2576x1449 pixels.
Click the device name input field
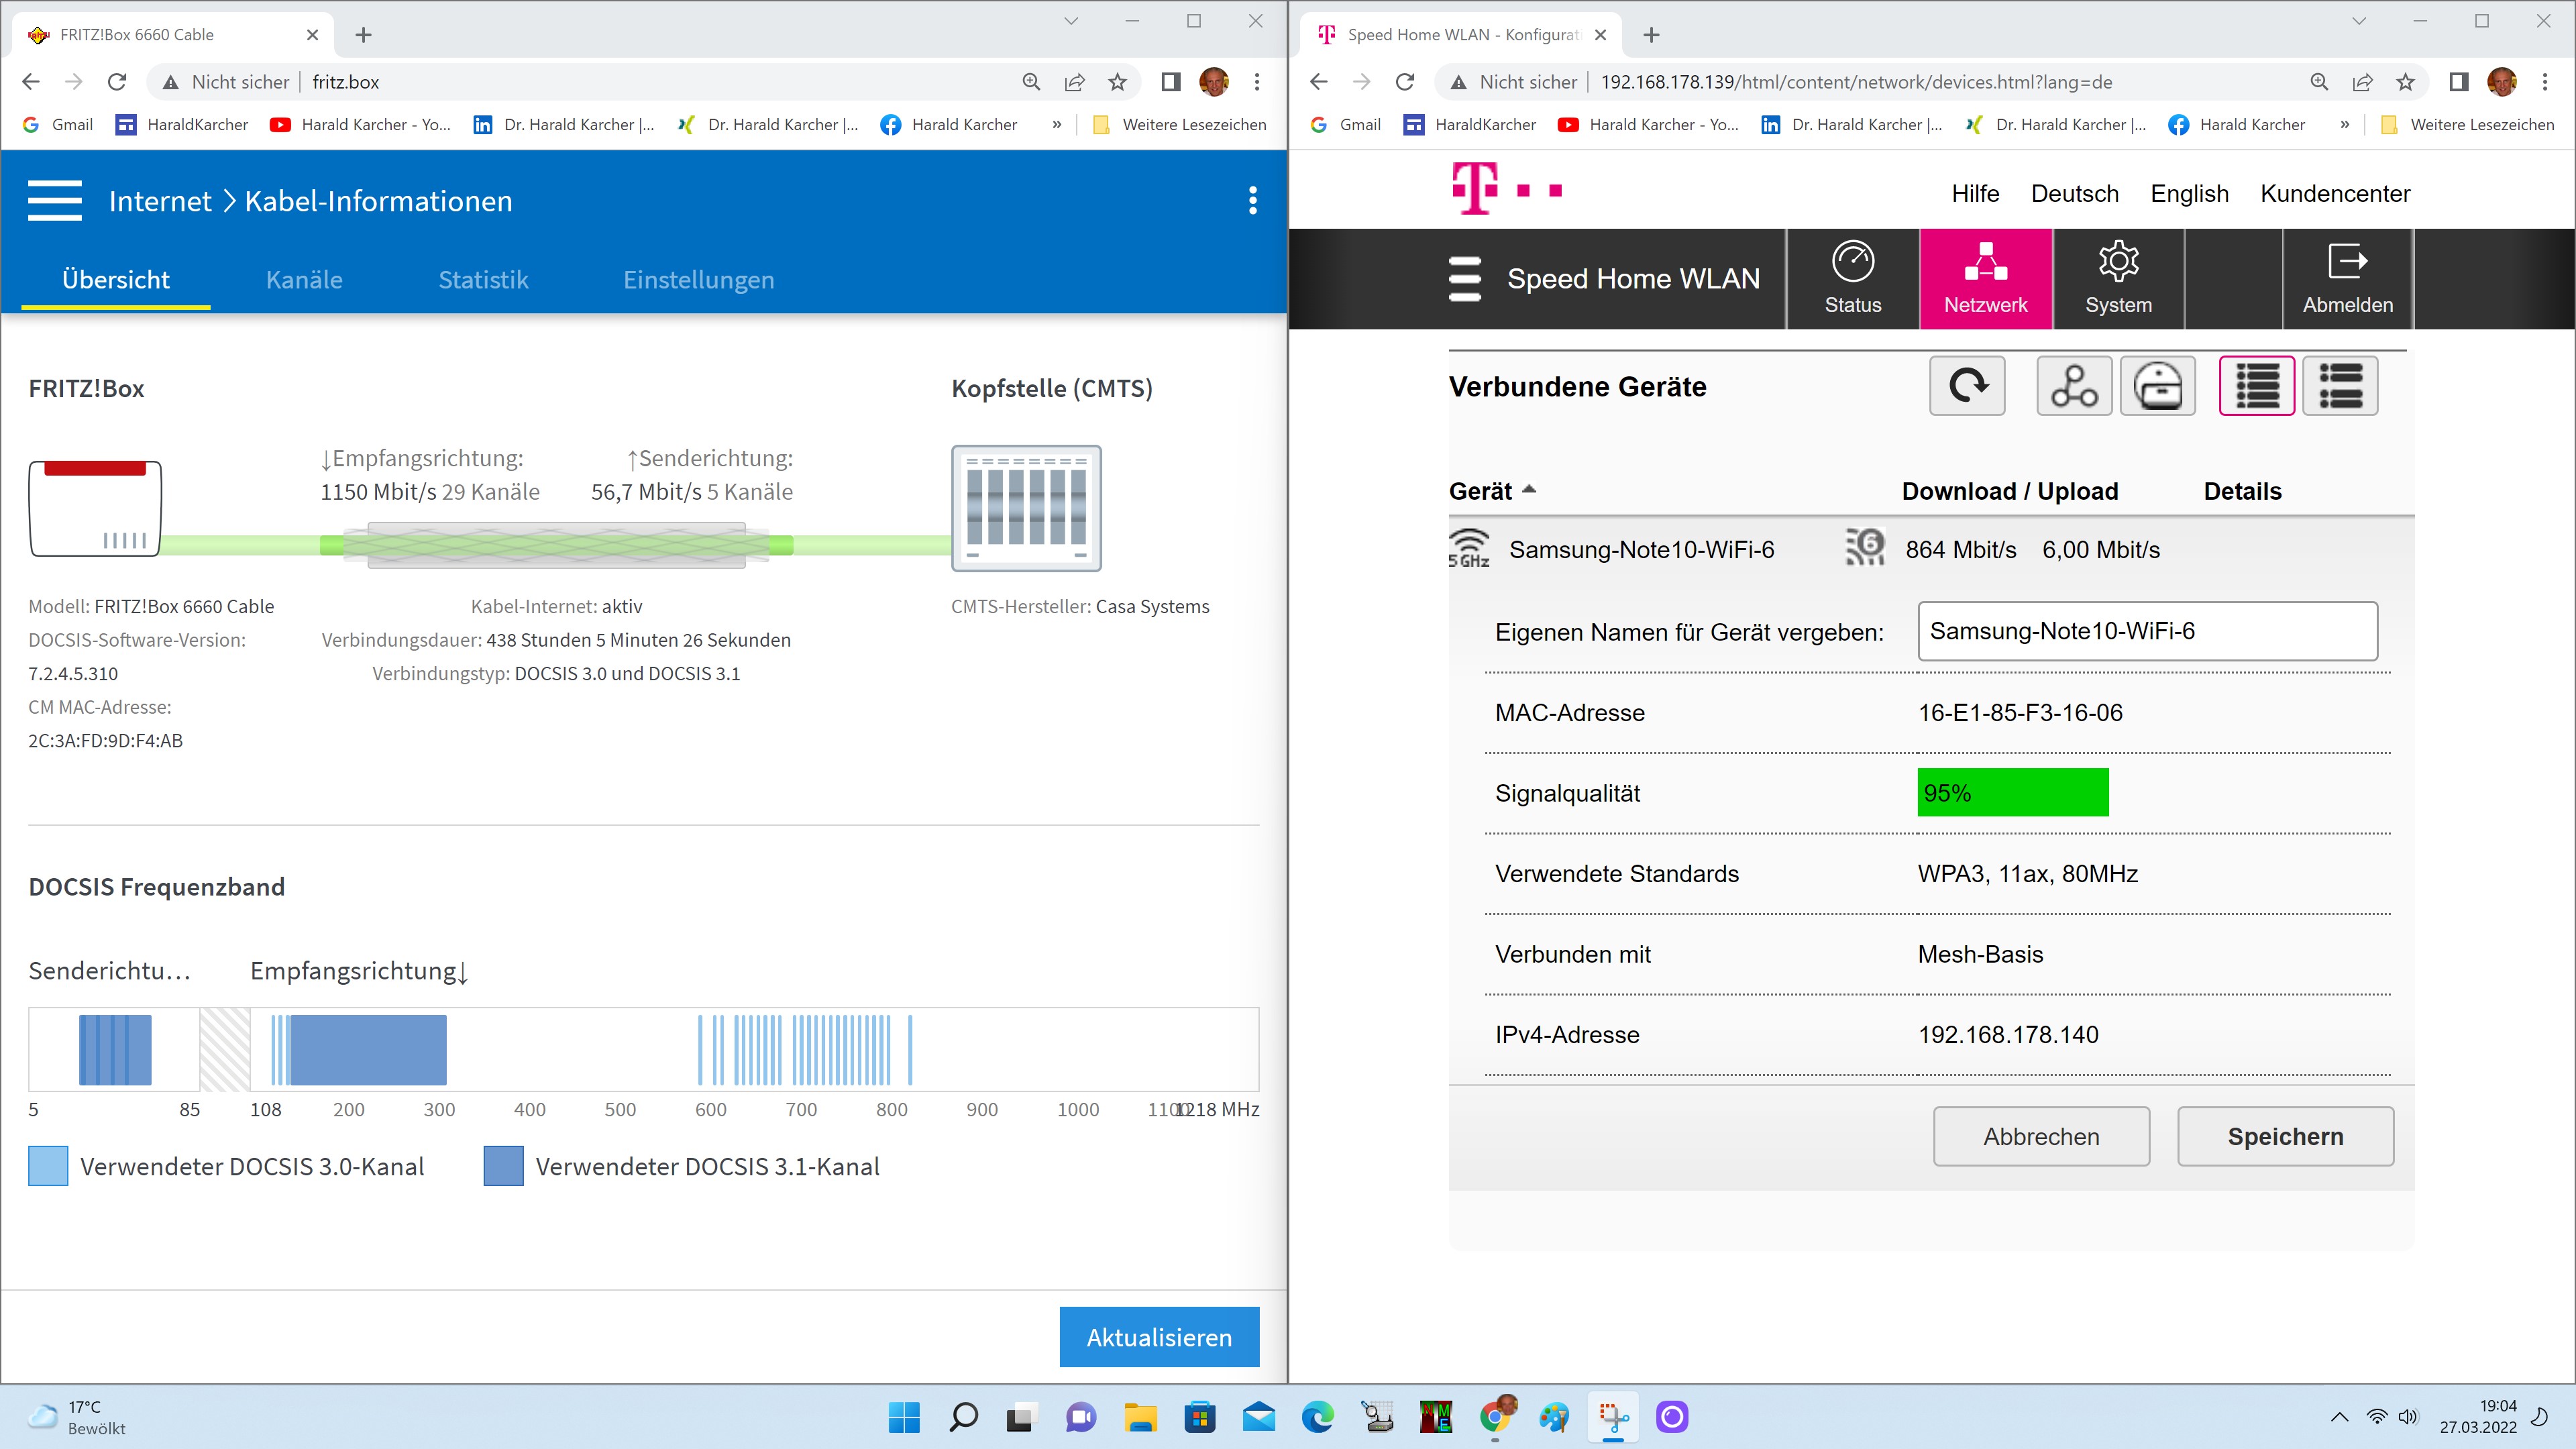point(2147,631)
